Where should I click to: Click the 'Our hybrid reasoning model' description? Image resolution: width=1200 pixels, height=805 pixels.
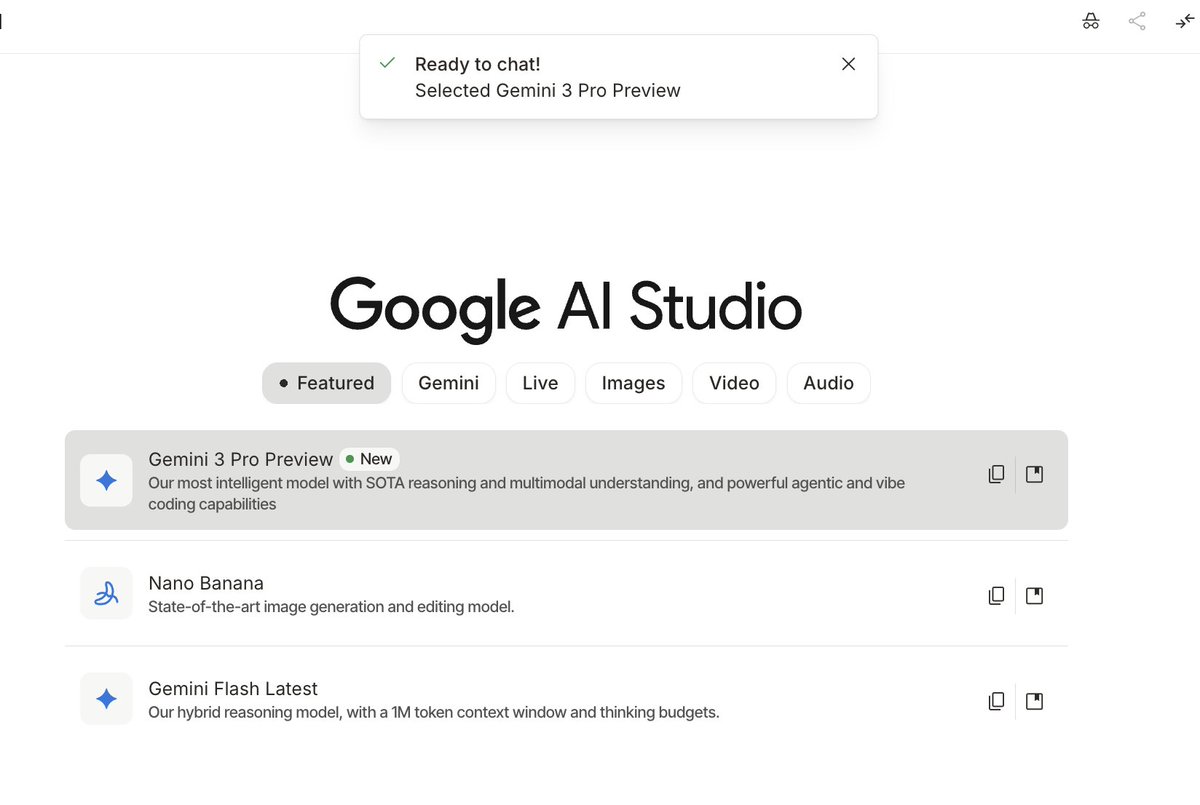pyautogui.click(x=434, y=713)
